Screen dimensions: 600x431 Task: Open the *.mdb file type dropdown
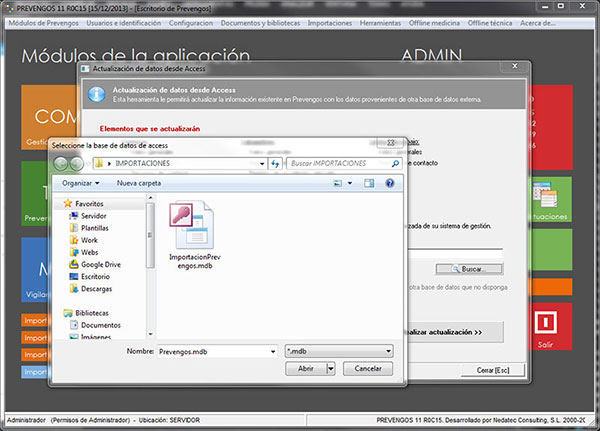coord(339,351)
